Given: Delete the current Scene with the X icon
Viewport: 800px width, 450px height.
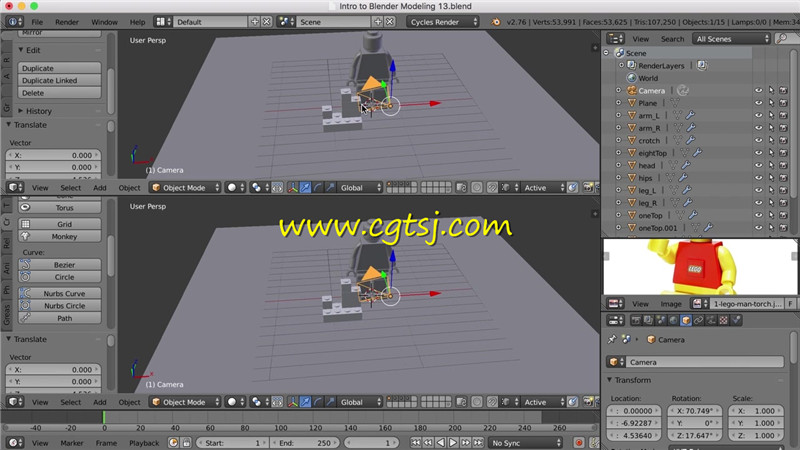Looking at the screenshot, I should pos(389,22).
